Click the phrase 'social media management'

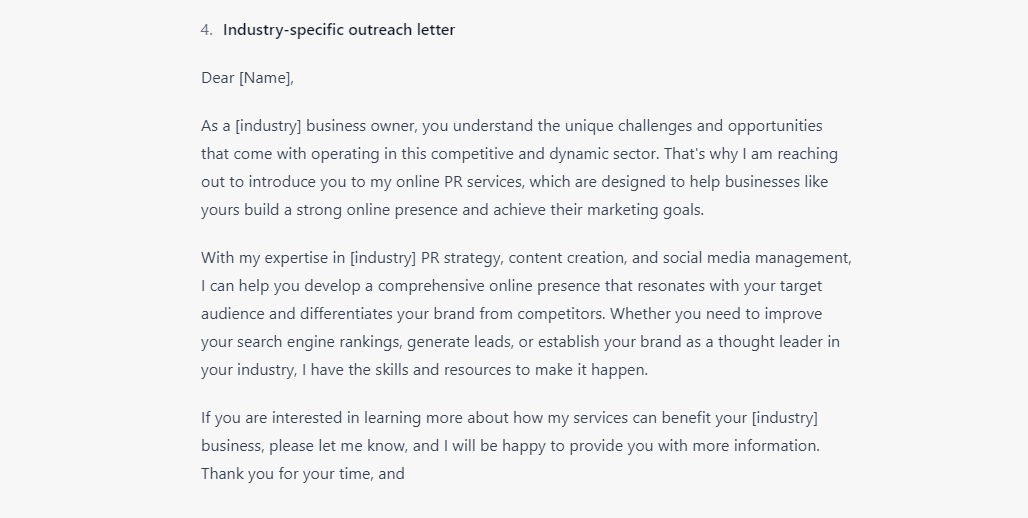point(756,258)
